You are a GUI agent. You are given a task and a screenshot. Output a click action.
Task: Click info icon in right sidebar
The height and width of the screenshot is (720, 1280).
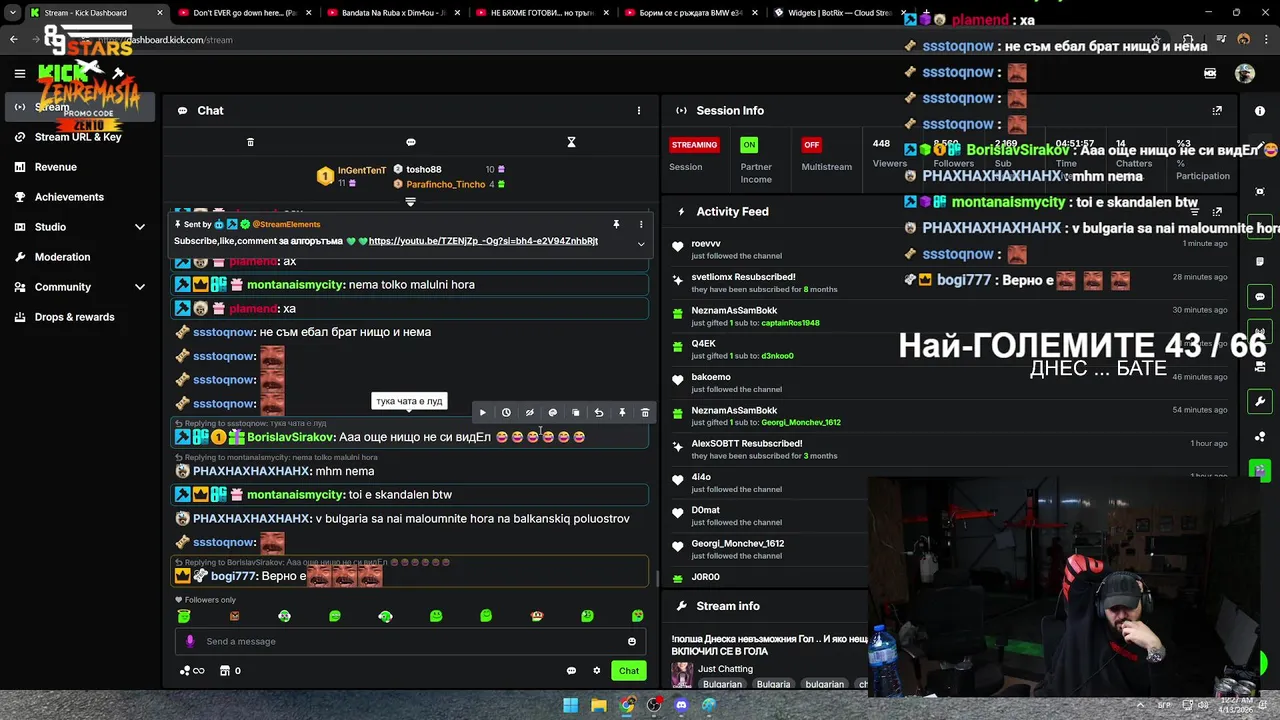1260,111
